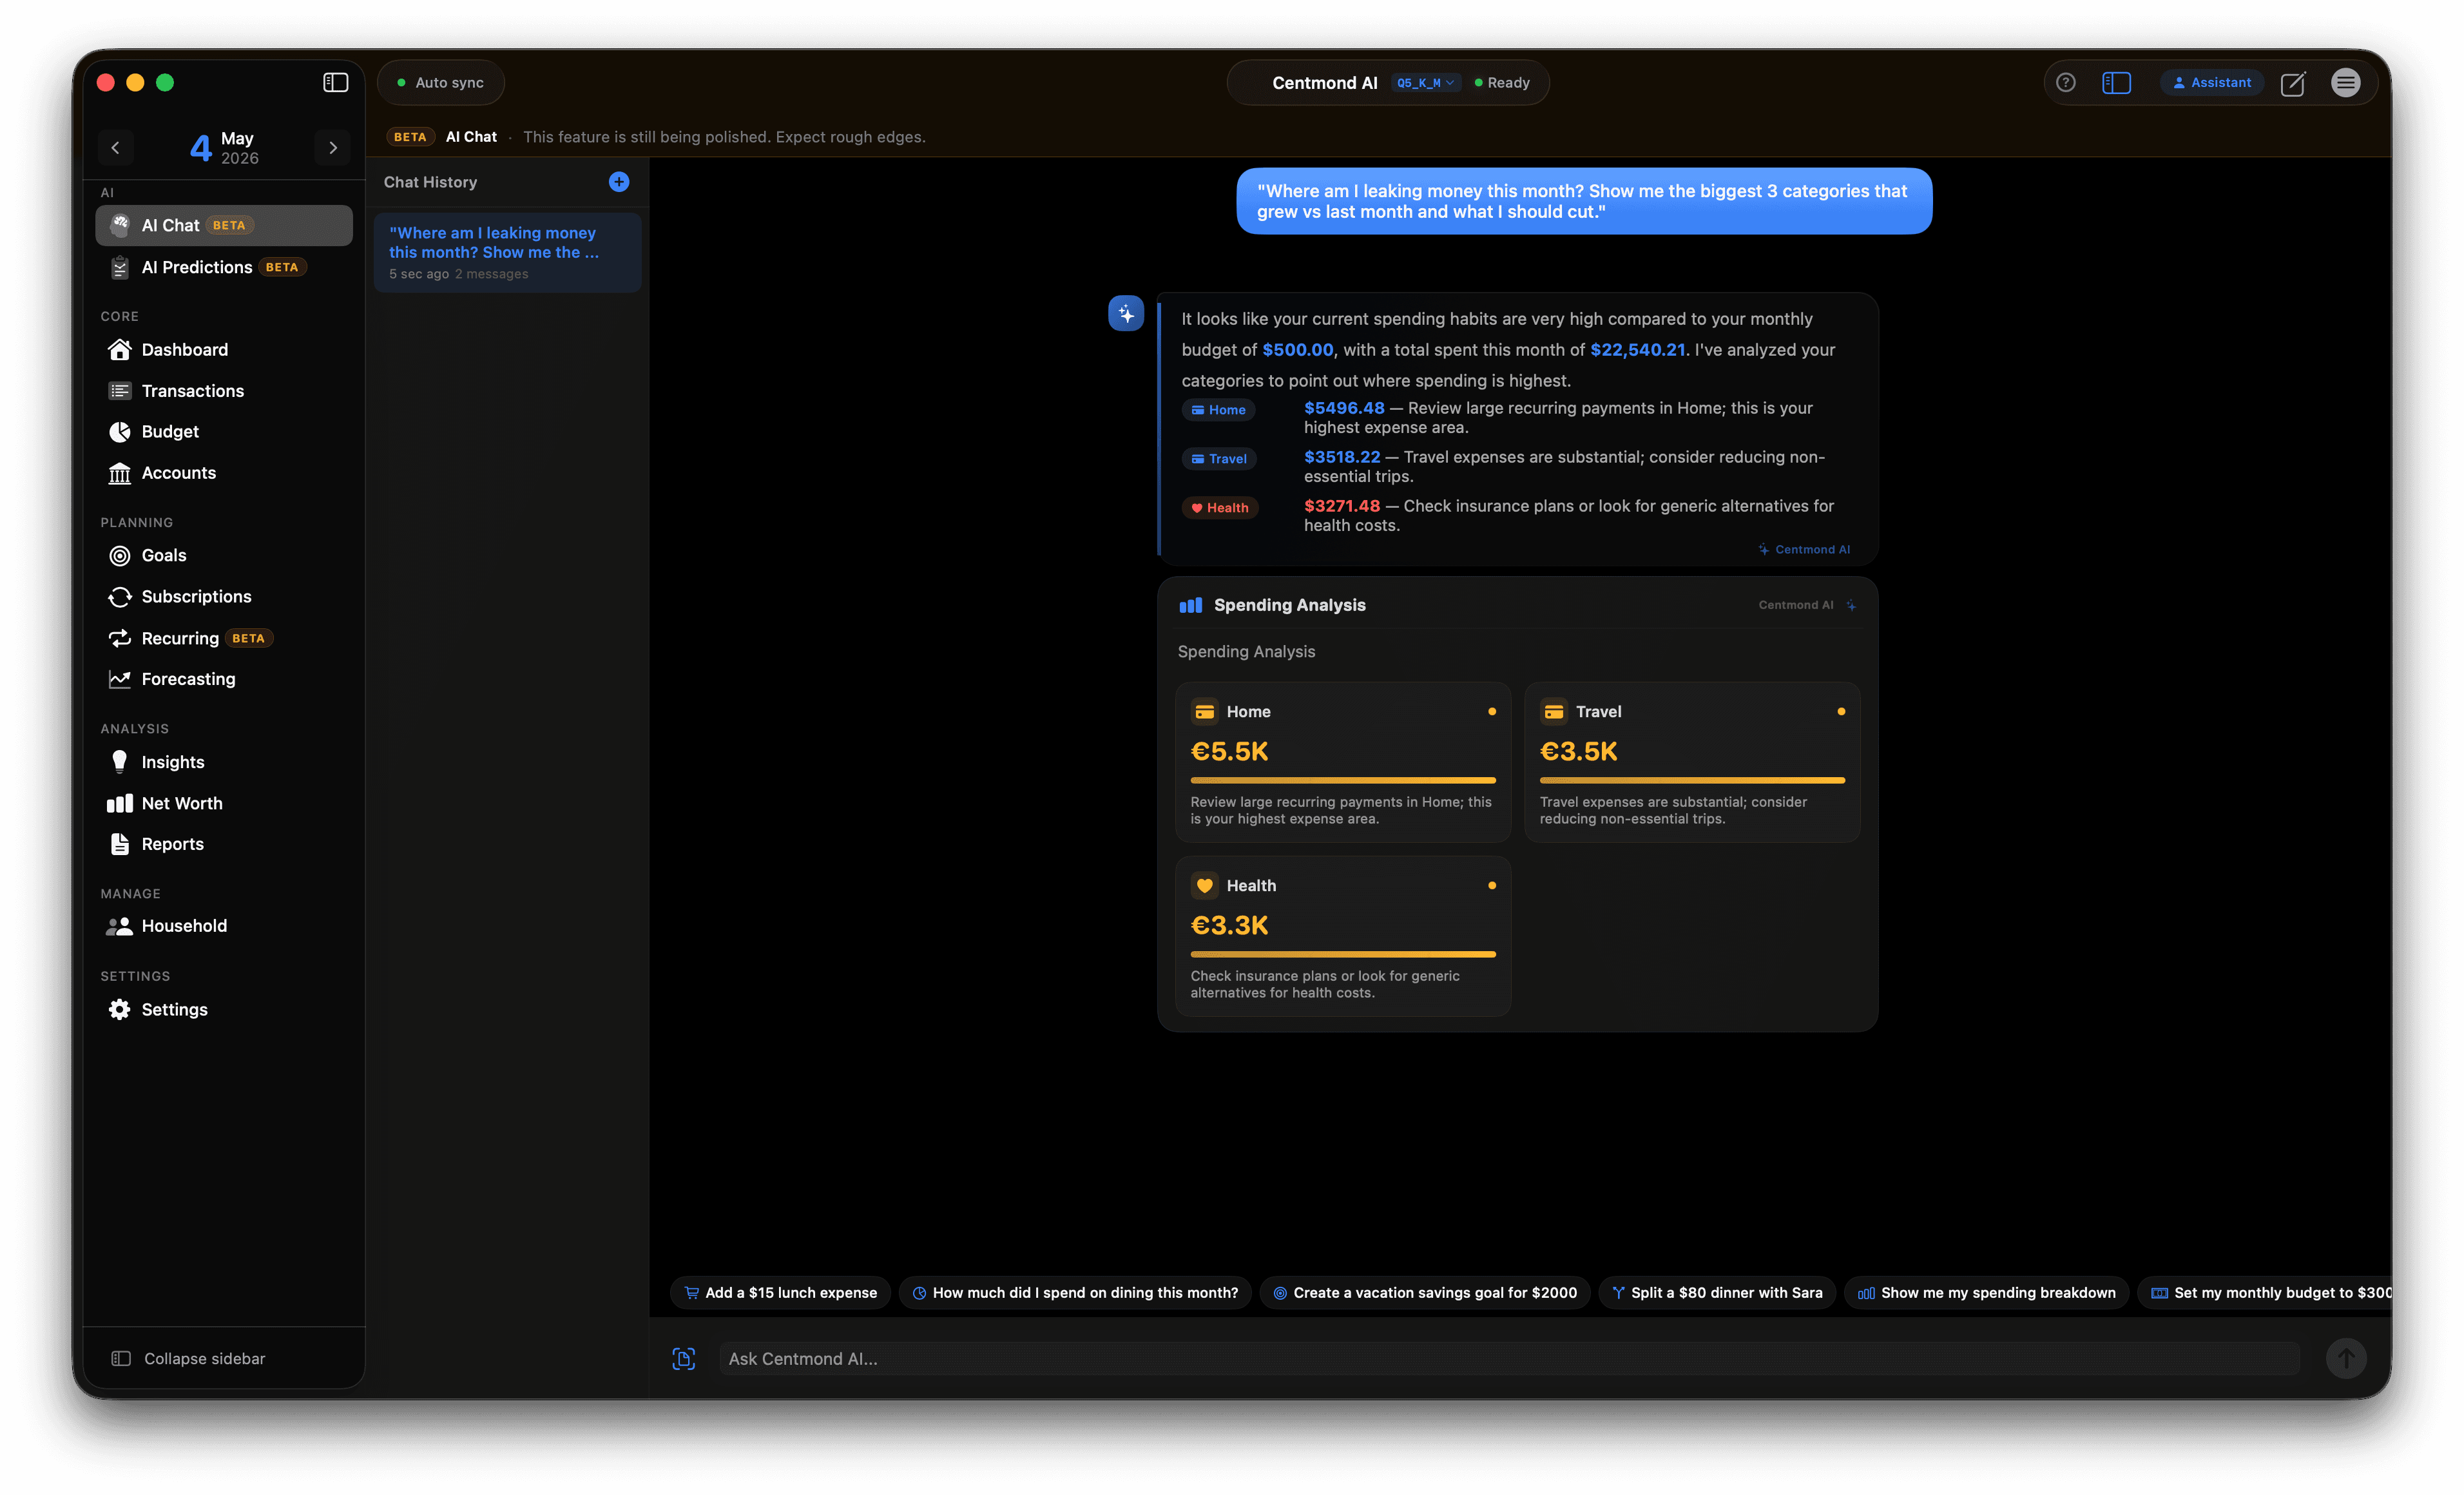Open Subscriptions in the sidebar
2464x1495 pixels.
(x=224, y=596)
